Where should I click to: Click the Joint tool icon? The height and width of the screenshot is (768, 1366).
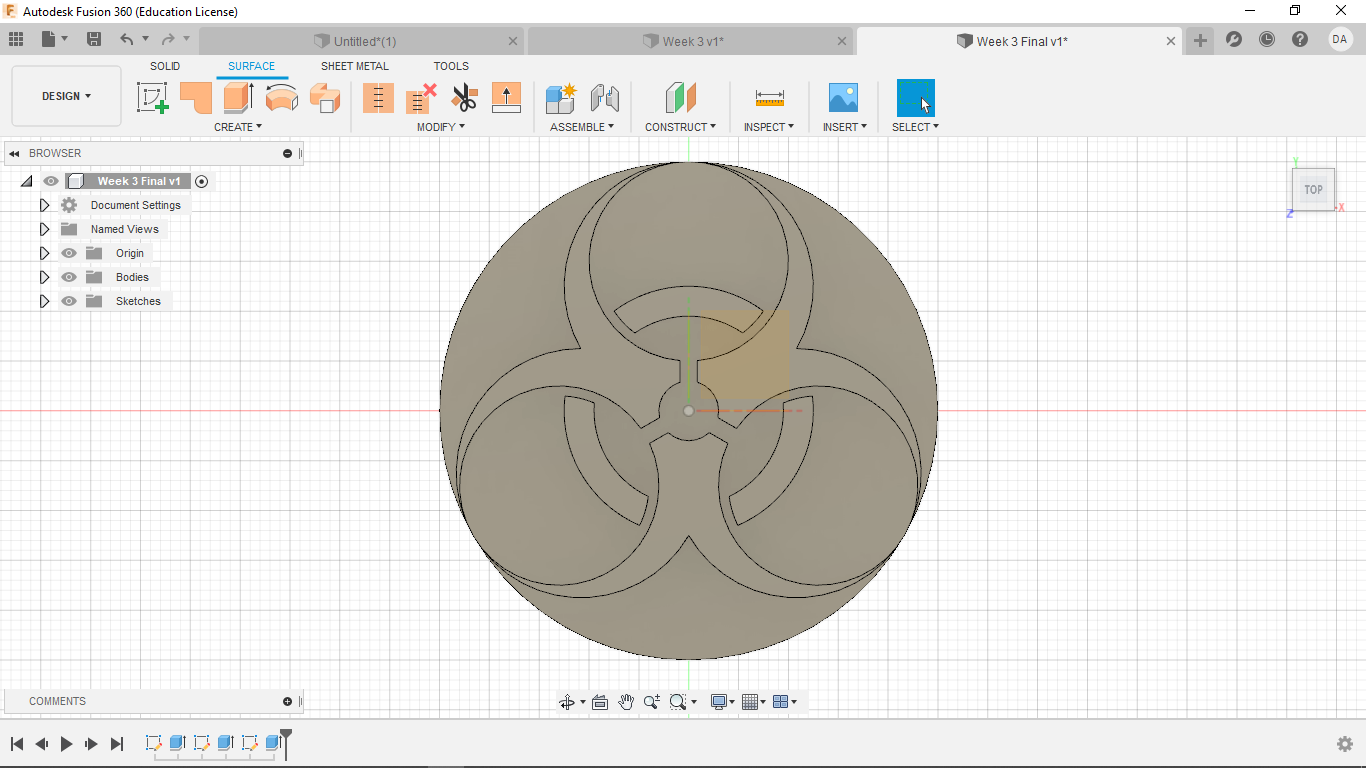[604, 98]
